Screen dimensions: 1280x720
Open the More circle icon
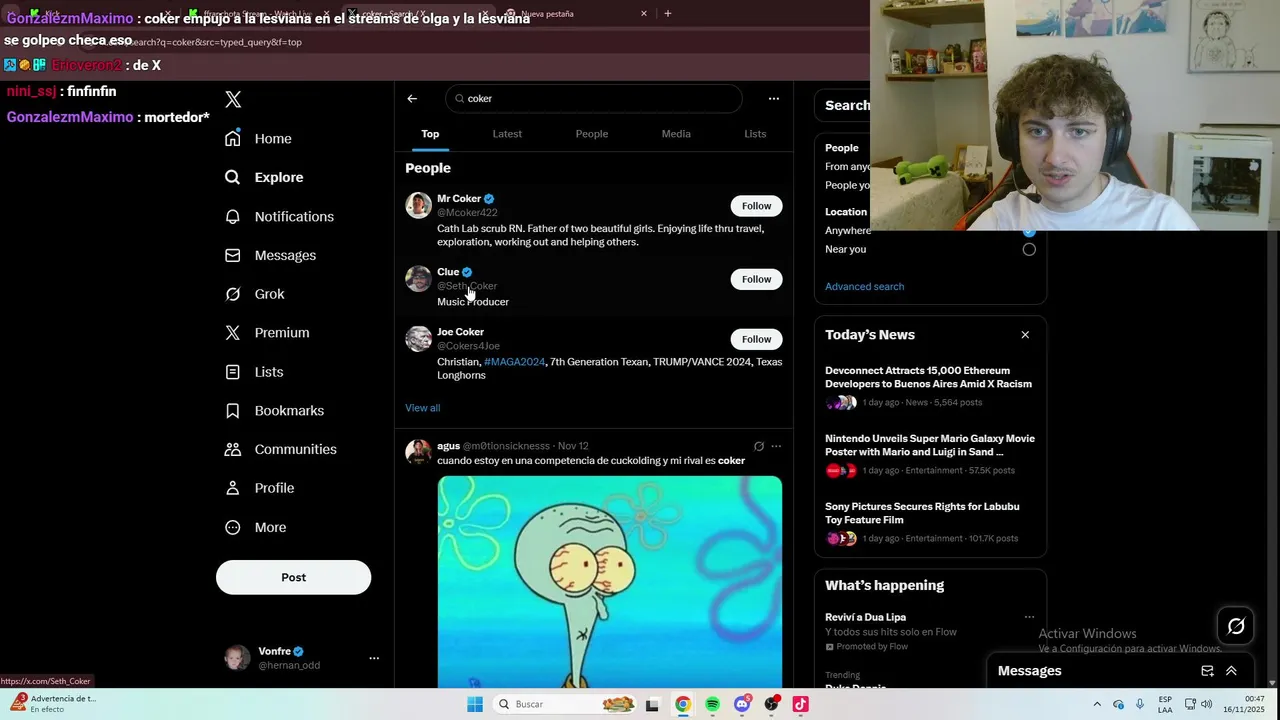tap(233, 527)
